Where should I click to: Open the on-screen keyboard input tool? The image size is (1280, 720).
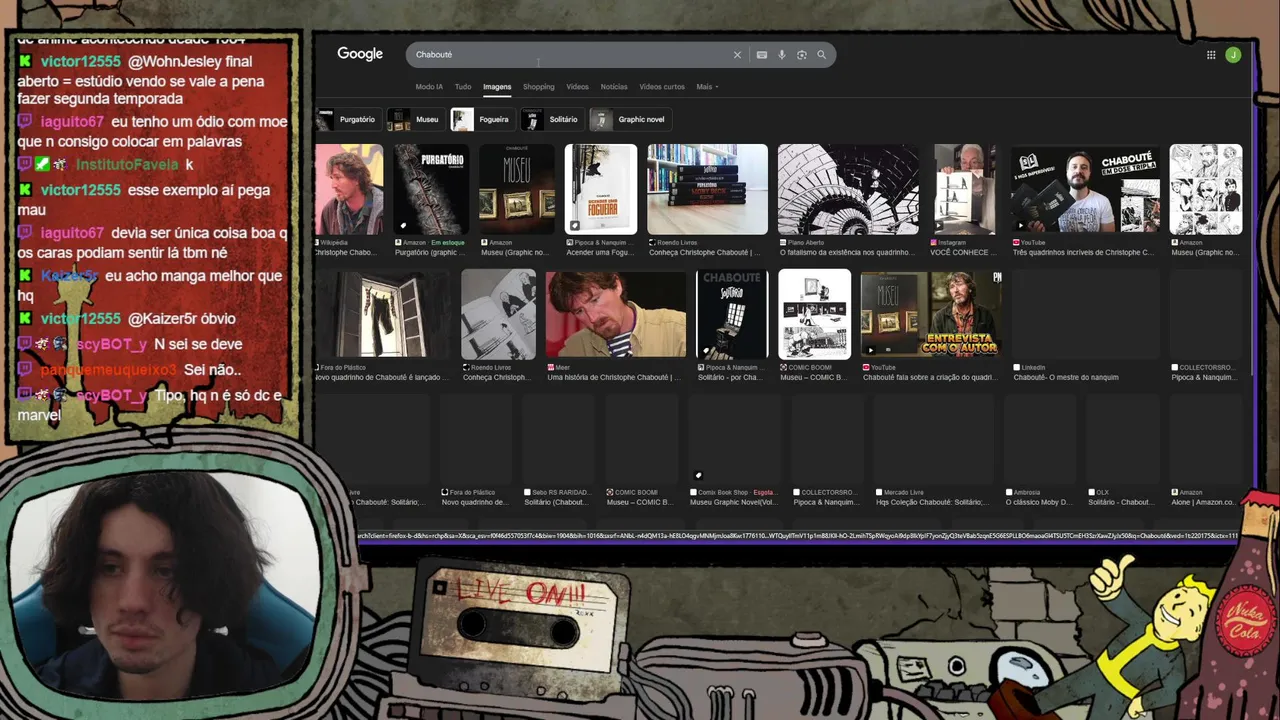(x=762, y=55)
